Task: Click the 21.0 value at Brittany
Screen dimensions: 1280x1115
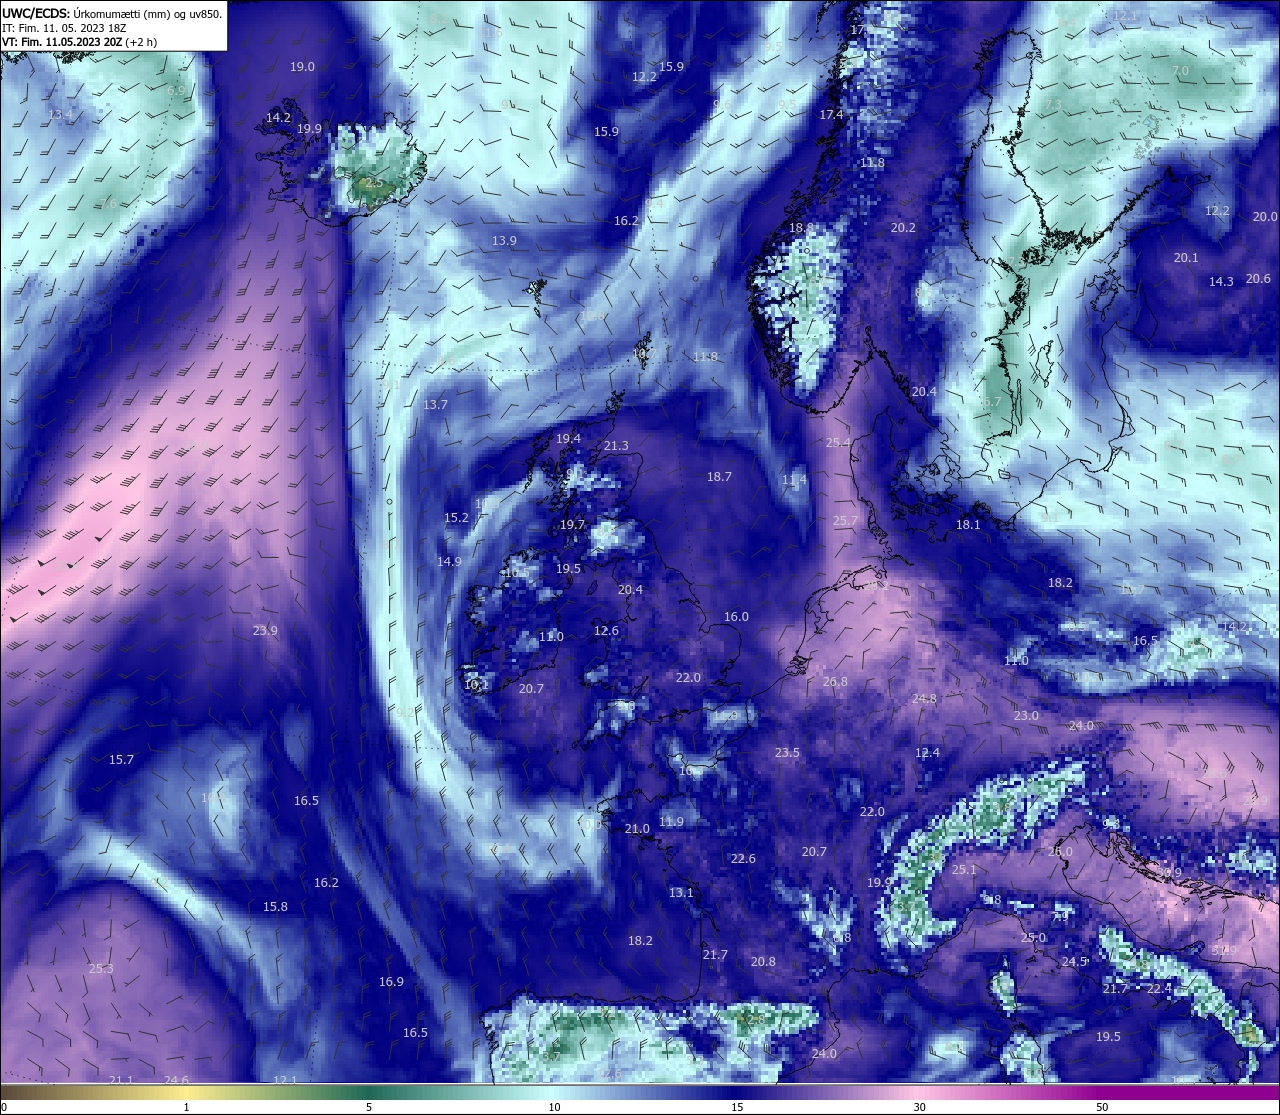Action: pos(637,829)
